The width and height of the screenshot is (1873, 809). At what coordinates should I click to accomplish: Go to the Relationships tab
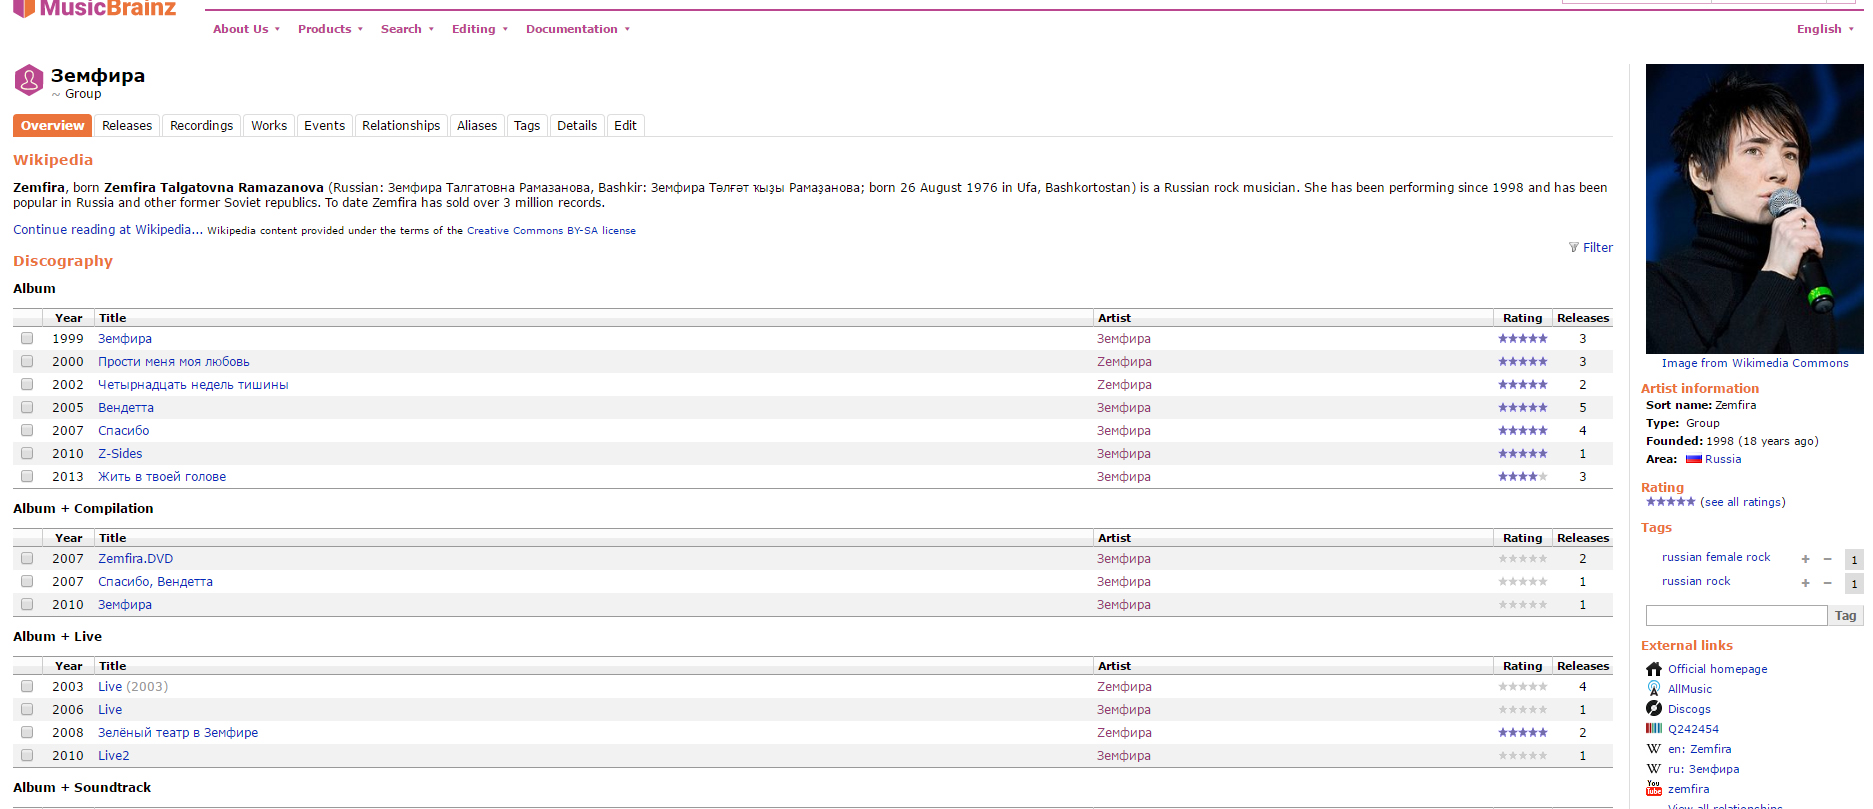tap(401, 126)
